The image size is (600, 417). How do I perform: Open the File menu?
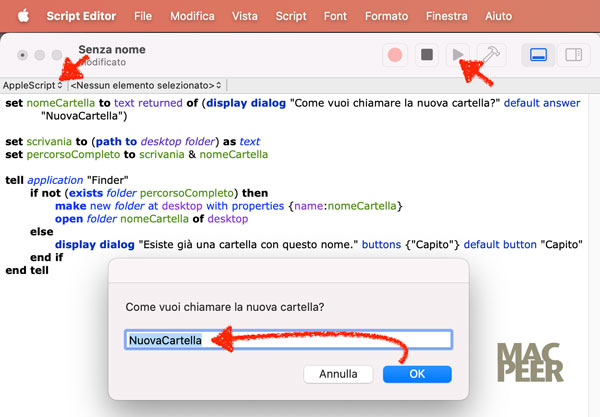click(143, 16)
